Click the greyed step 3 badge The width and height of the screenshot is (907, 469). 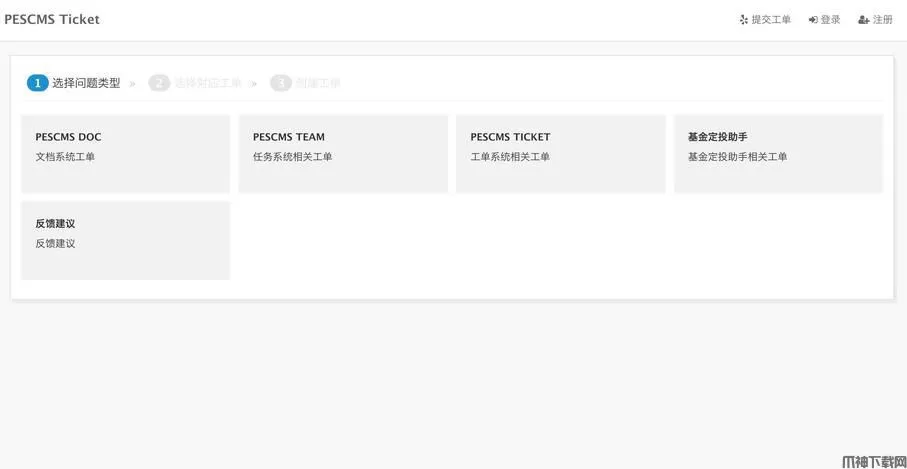(281, 83)
